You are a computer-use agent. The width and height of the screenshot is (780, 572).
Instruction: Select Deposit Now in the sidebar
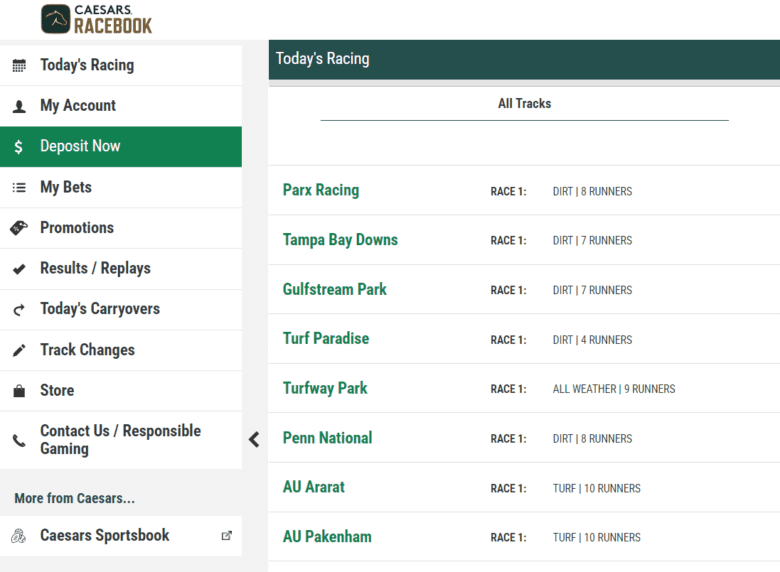121,147
